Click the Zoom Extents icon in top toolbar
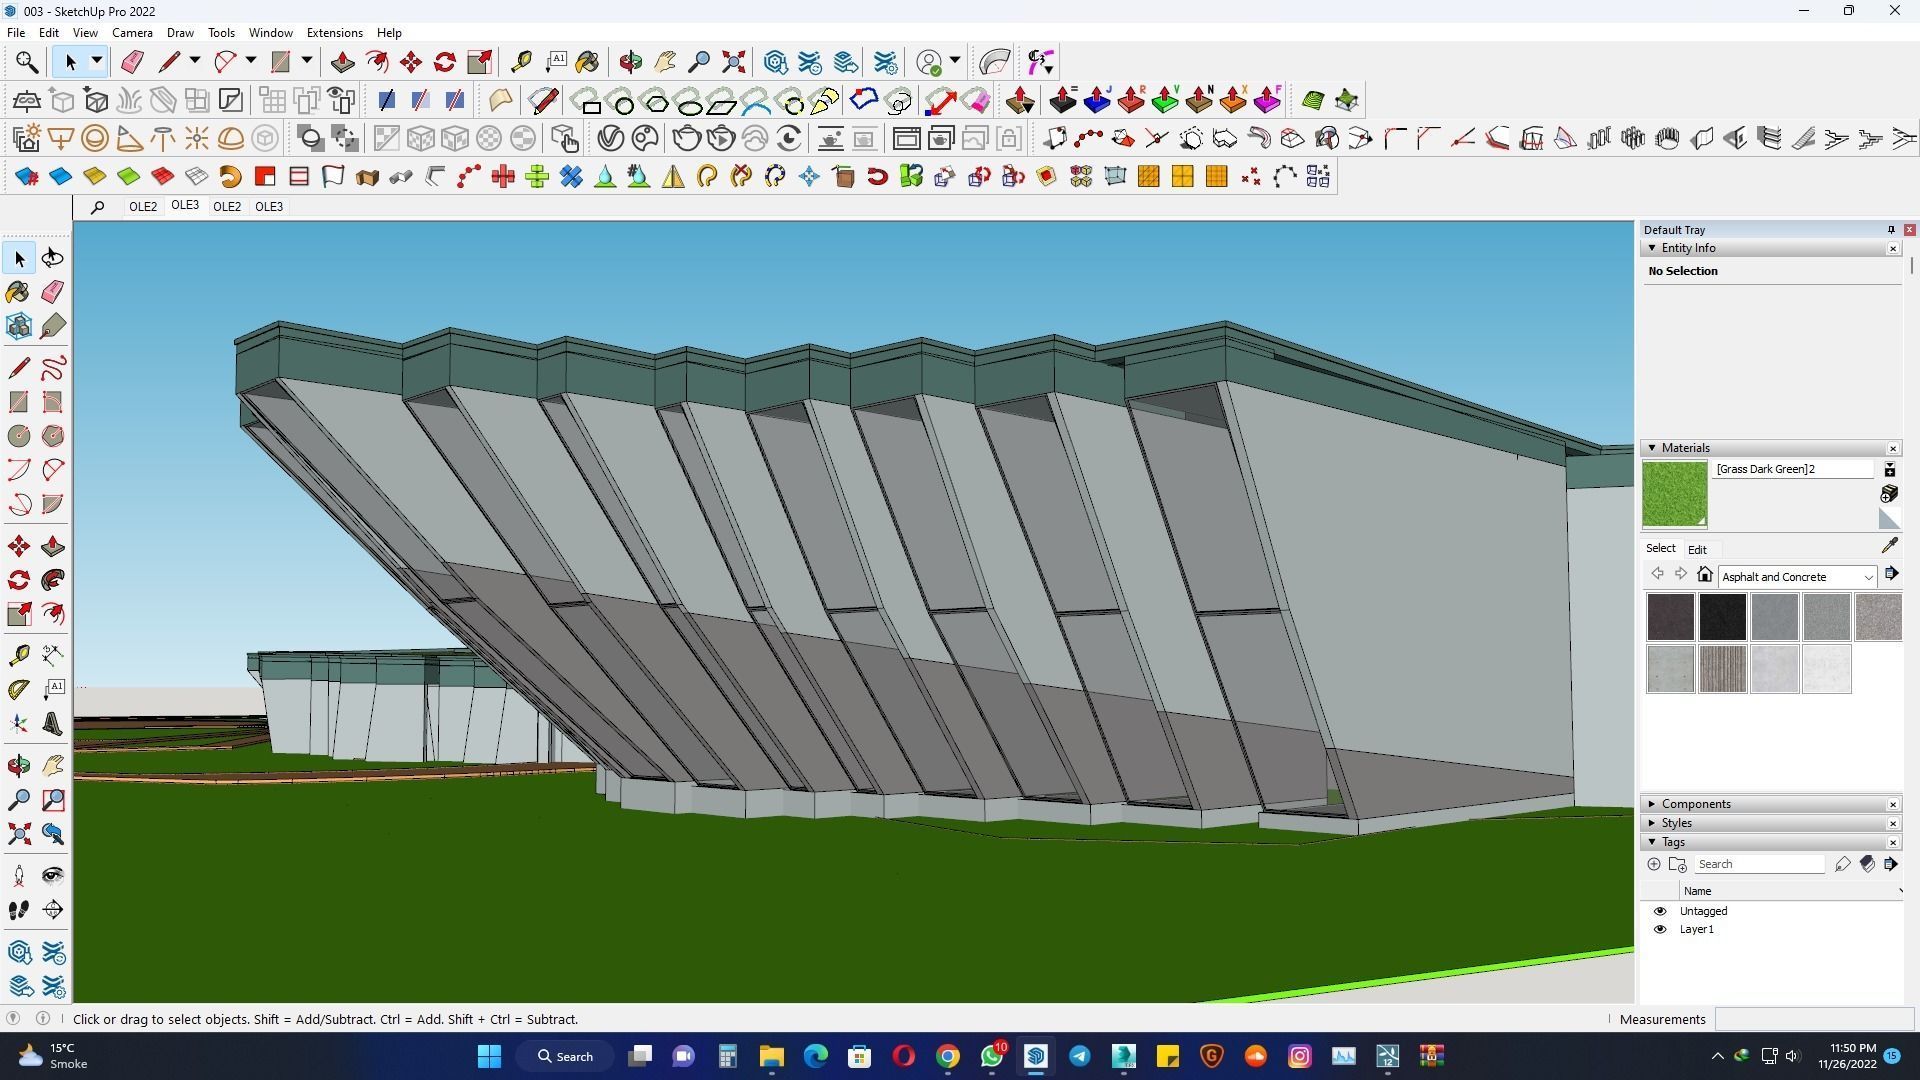This screenshot has width=1920, height=1080. coord(733,62)
